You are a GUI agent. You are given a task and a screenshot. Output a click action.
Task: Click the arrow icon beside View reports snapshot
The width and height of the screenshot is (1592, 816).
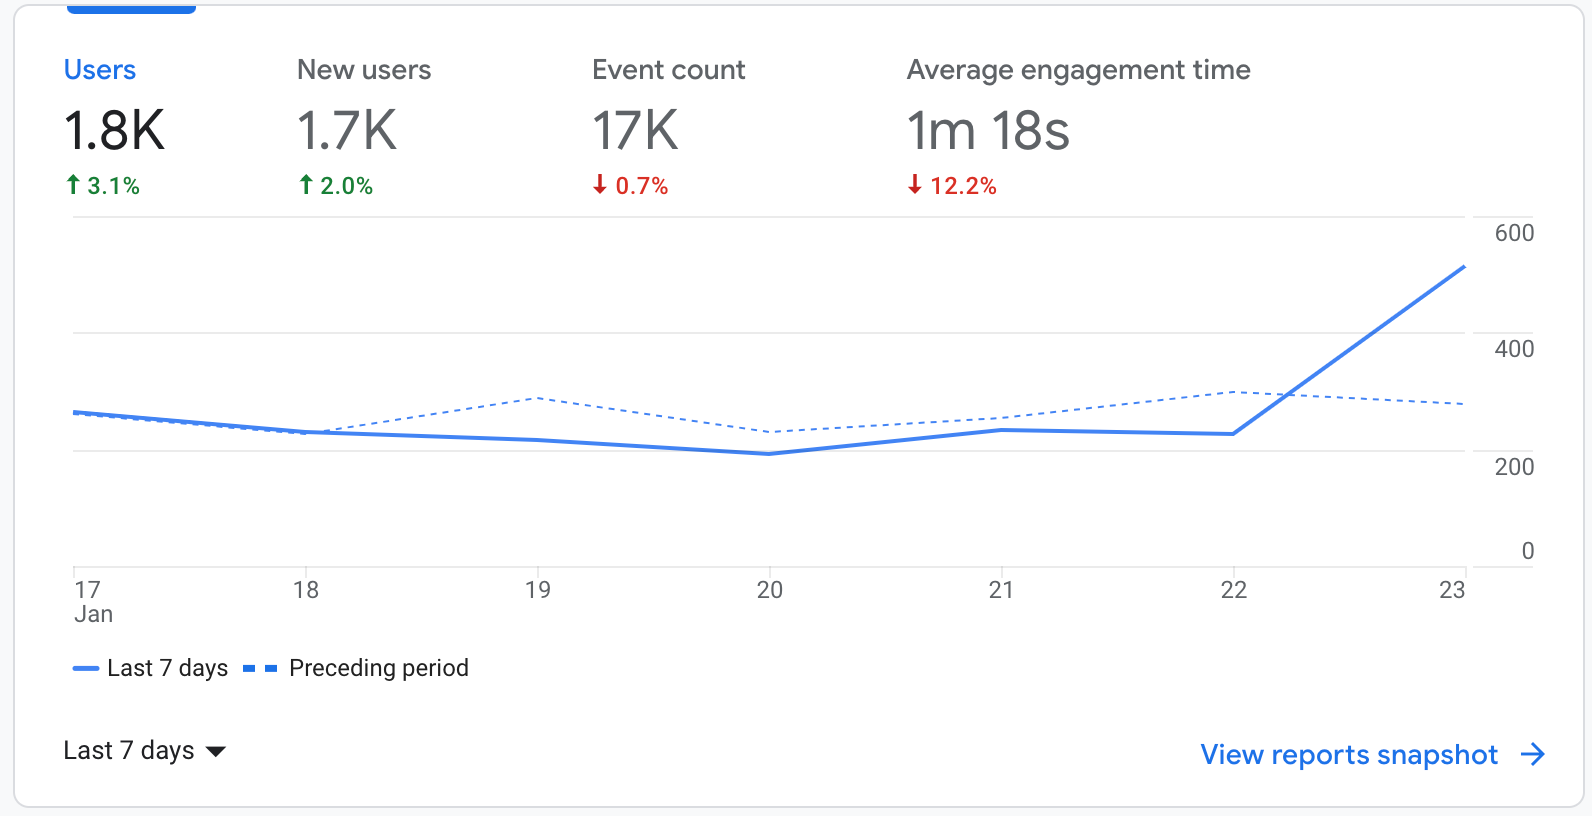[x=1533, y=754]
